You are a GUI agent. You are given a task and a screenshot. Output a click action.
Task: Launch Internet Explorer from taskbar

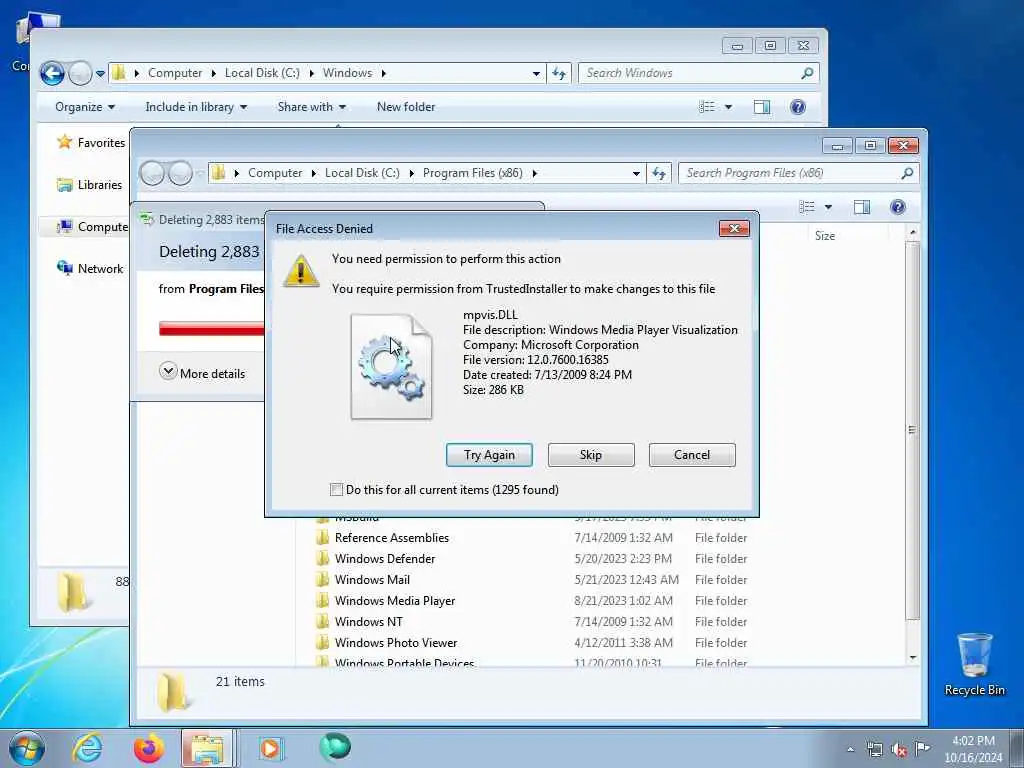coord(87,748)
